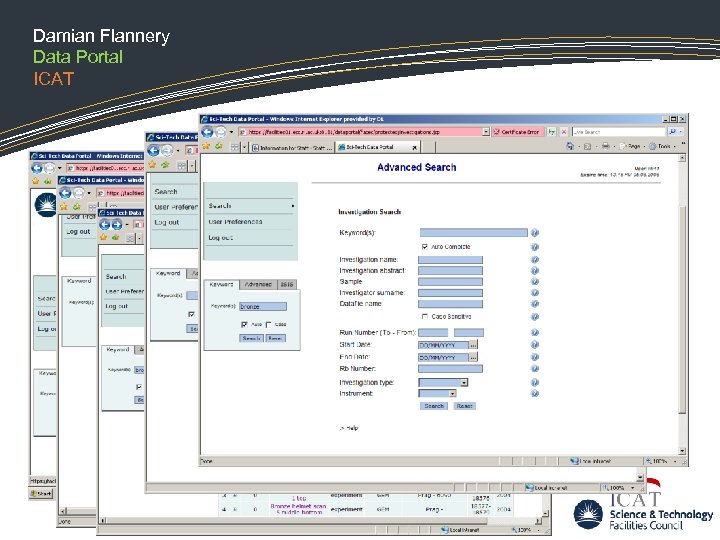Switch to the Advanced tab in the side panel
720x540 pixels.
(x=258, y=285)
